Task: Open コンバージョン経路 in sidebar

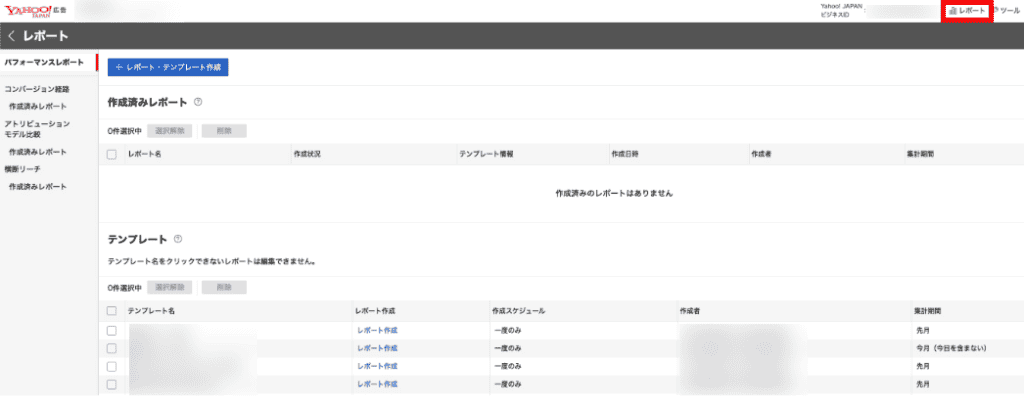Action: [x=37, y=89]
